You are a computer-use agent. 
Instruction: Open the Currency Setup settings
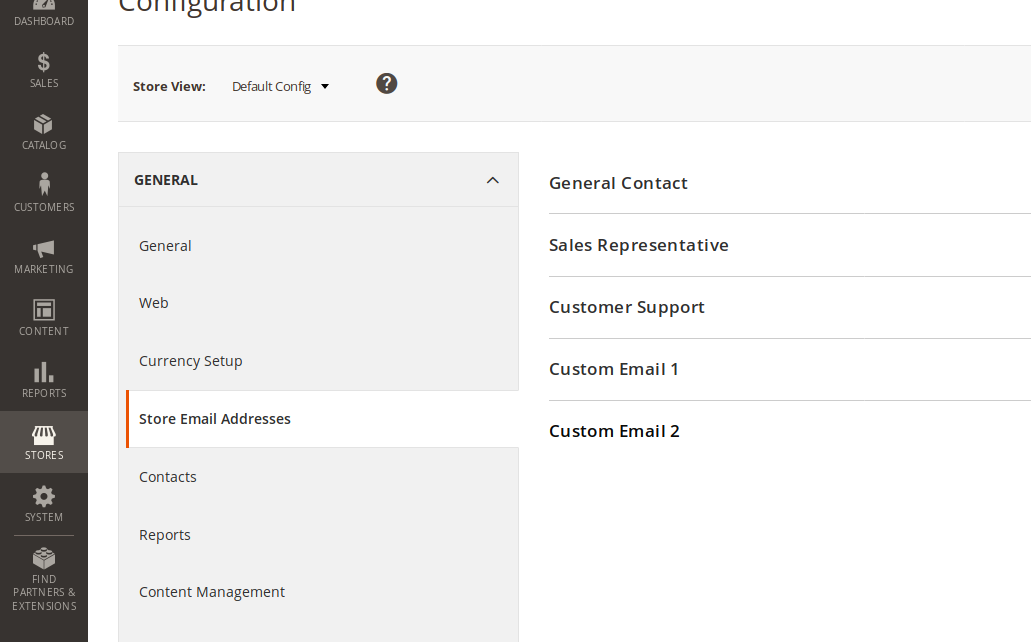point(191,361)
